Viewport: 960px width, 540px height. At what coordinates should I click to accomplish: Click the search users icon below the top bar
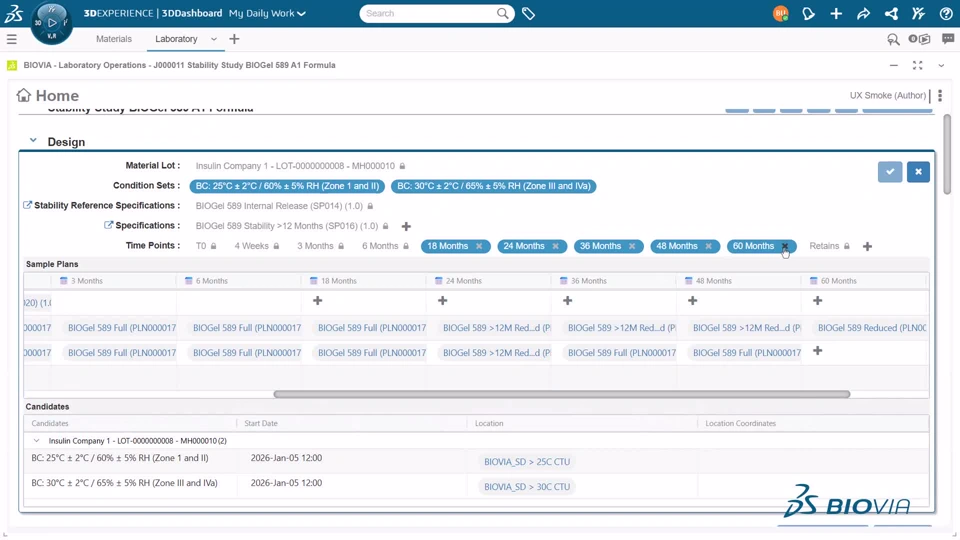pyautogui.click(x=893, y=39)
